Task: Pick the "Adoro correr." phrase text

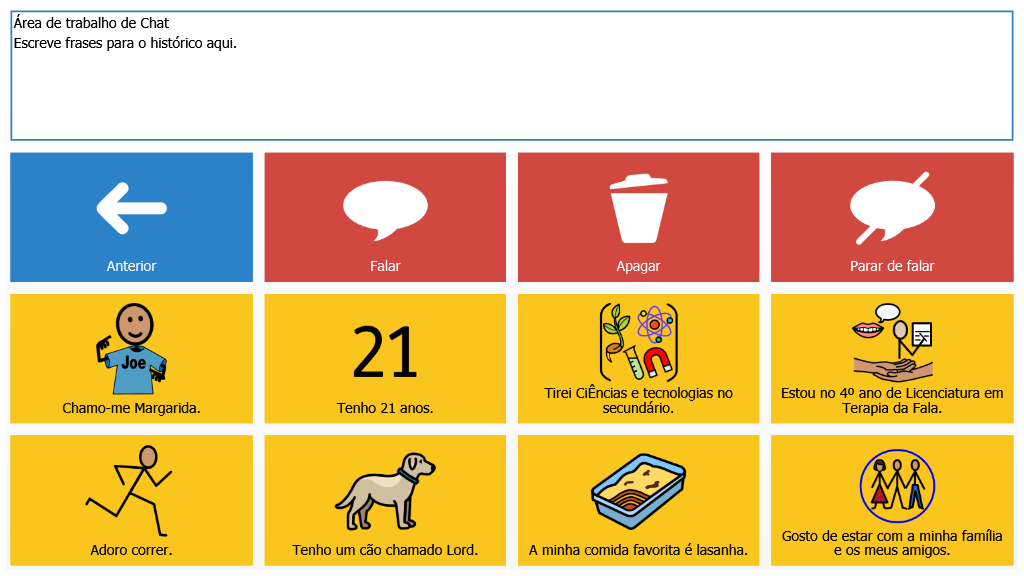Action: tap(131, 550)
